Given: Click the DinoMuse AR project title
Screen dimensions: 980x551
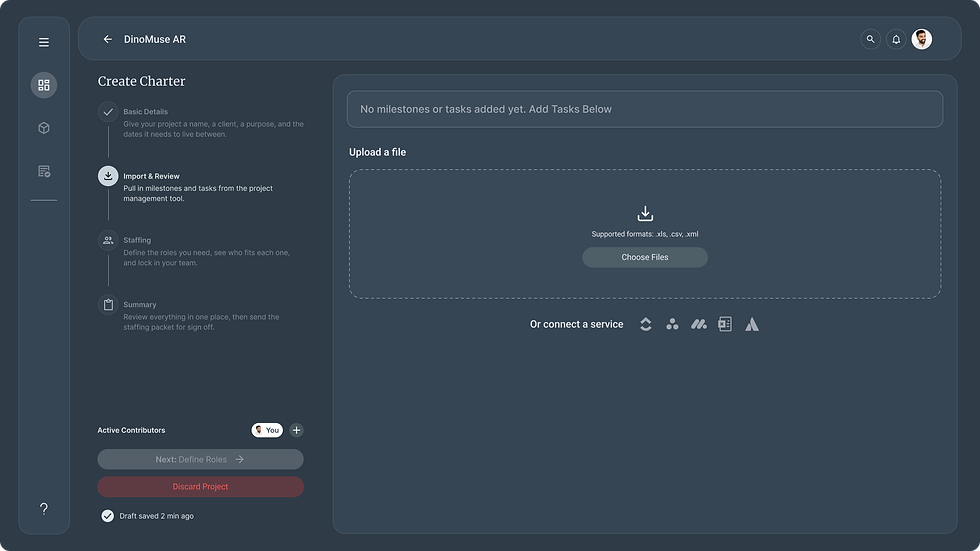Looking at the screenshot, I should (154, 39).
